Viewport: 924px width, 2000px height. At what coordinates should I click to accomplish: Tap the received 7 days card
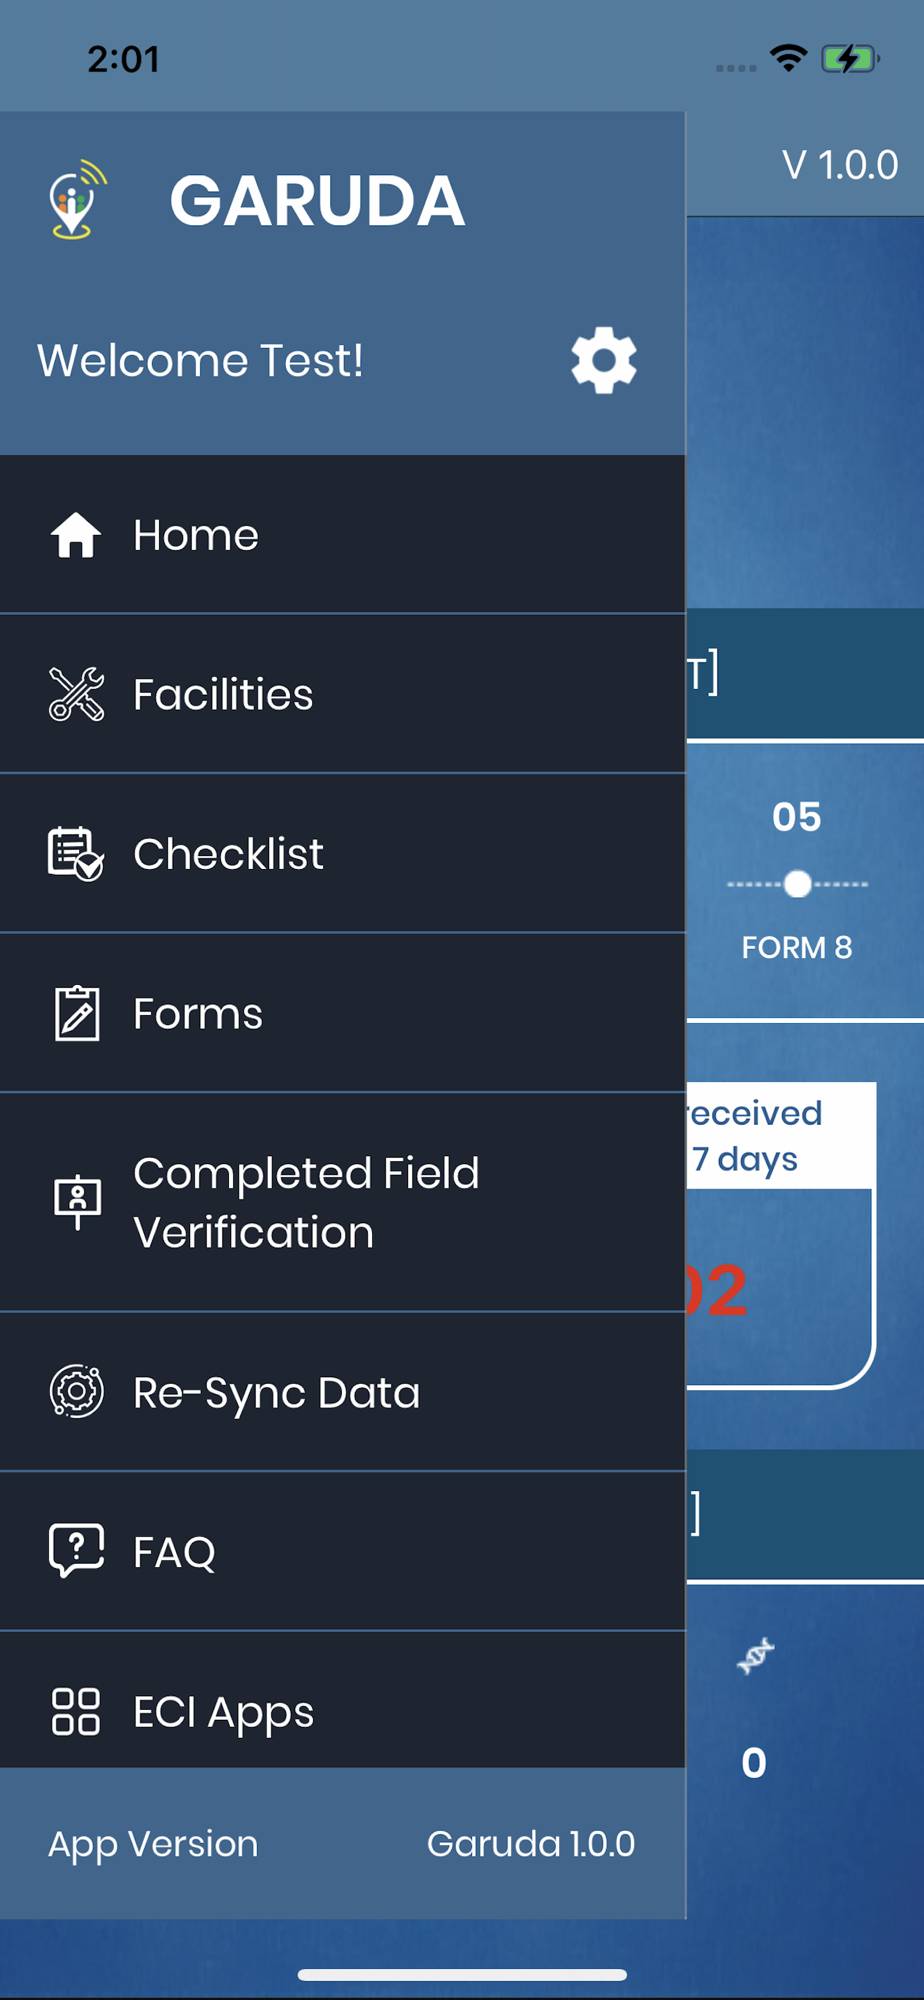point(781,1235)
